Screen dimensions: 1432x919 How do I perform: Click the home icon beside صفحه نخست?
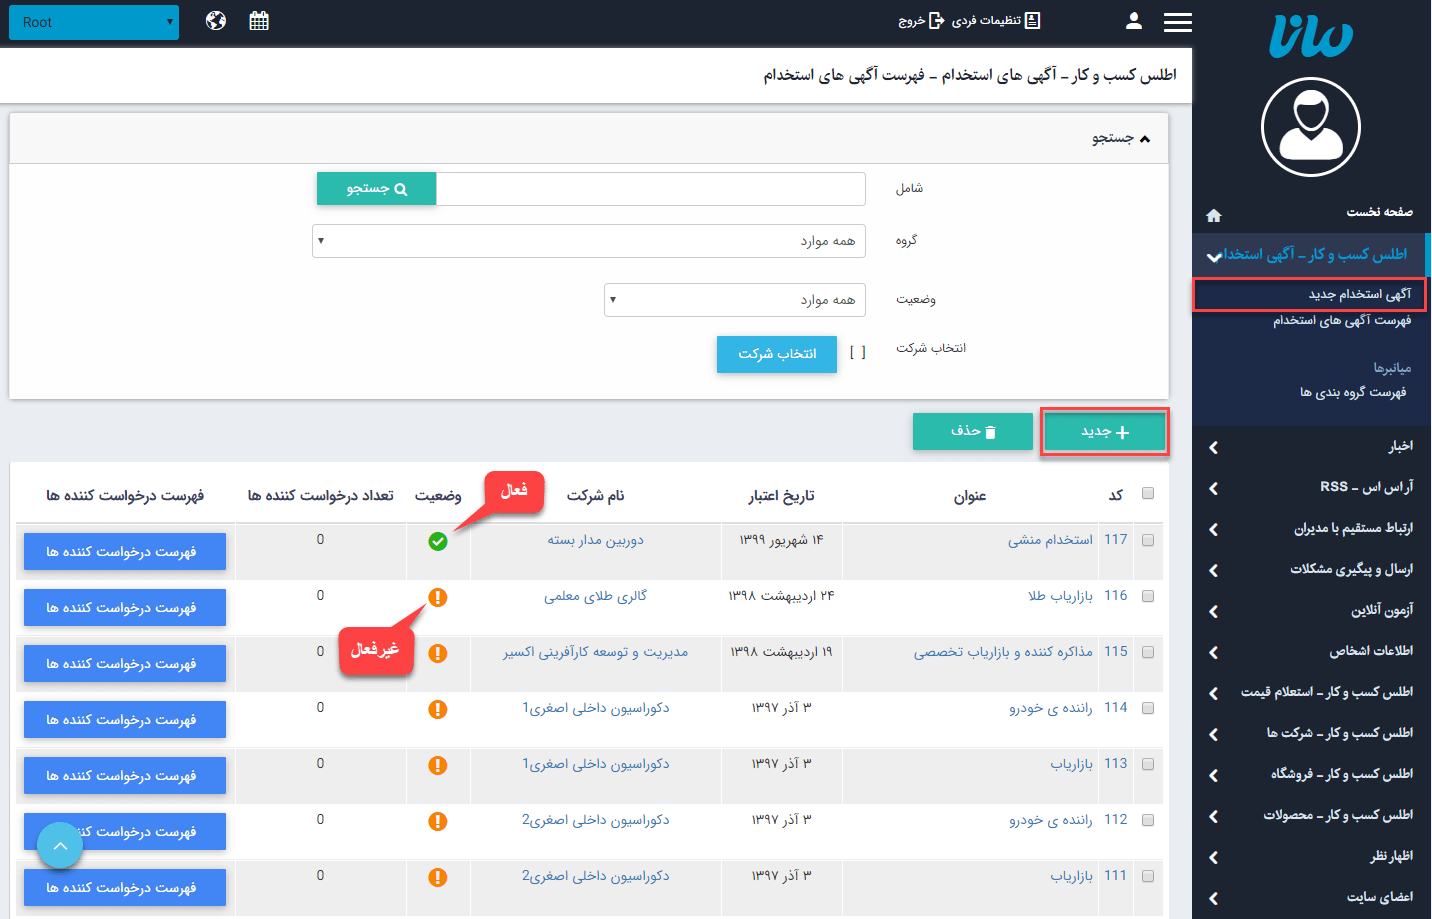(1213, 214)
